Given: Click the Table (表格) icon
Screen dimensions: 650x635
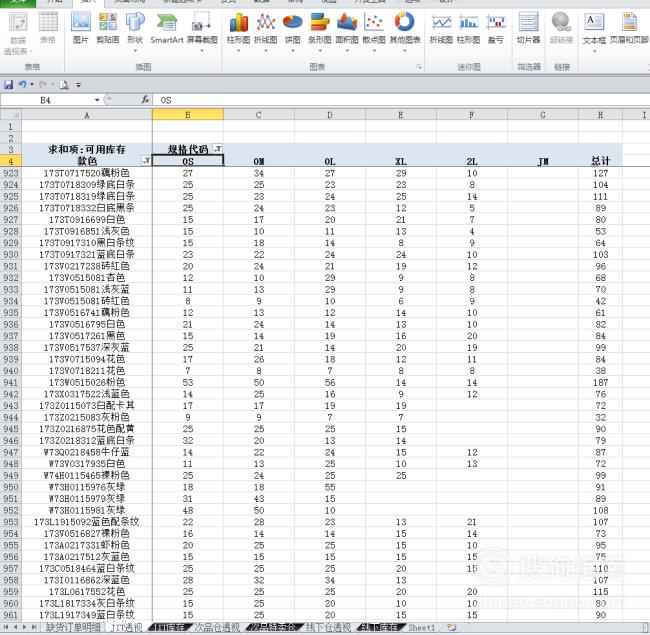Looking at the screenshot, I should coord(48,27).
